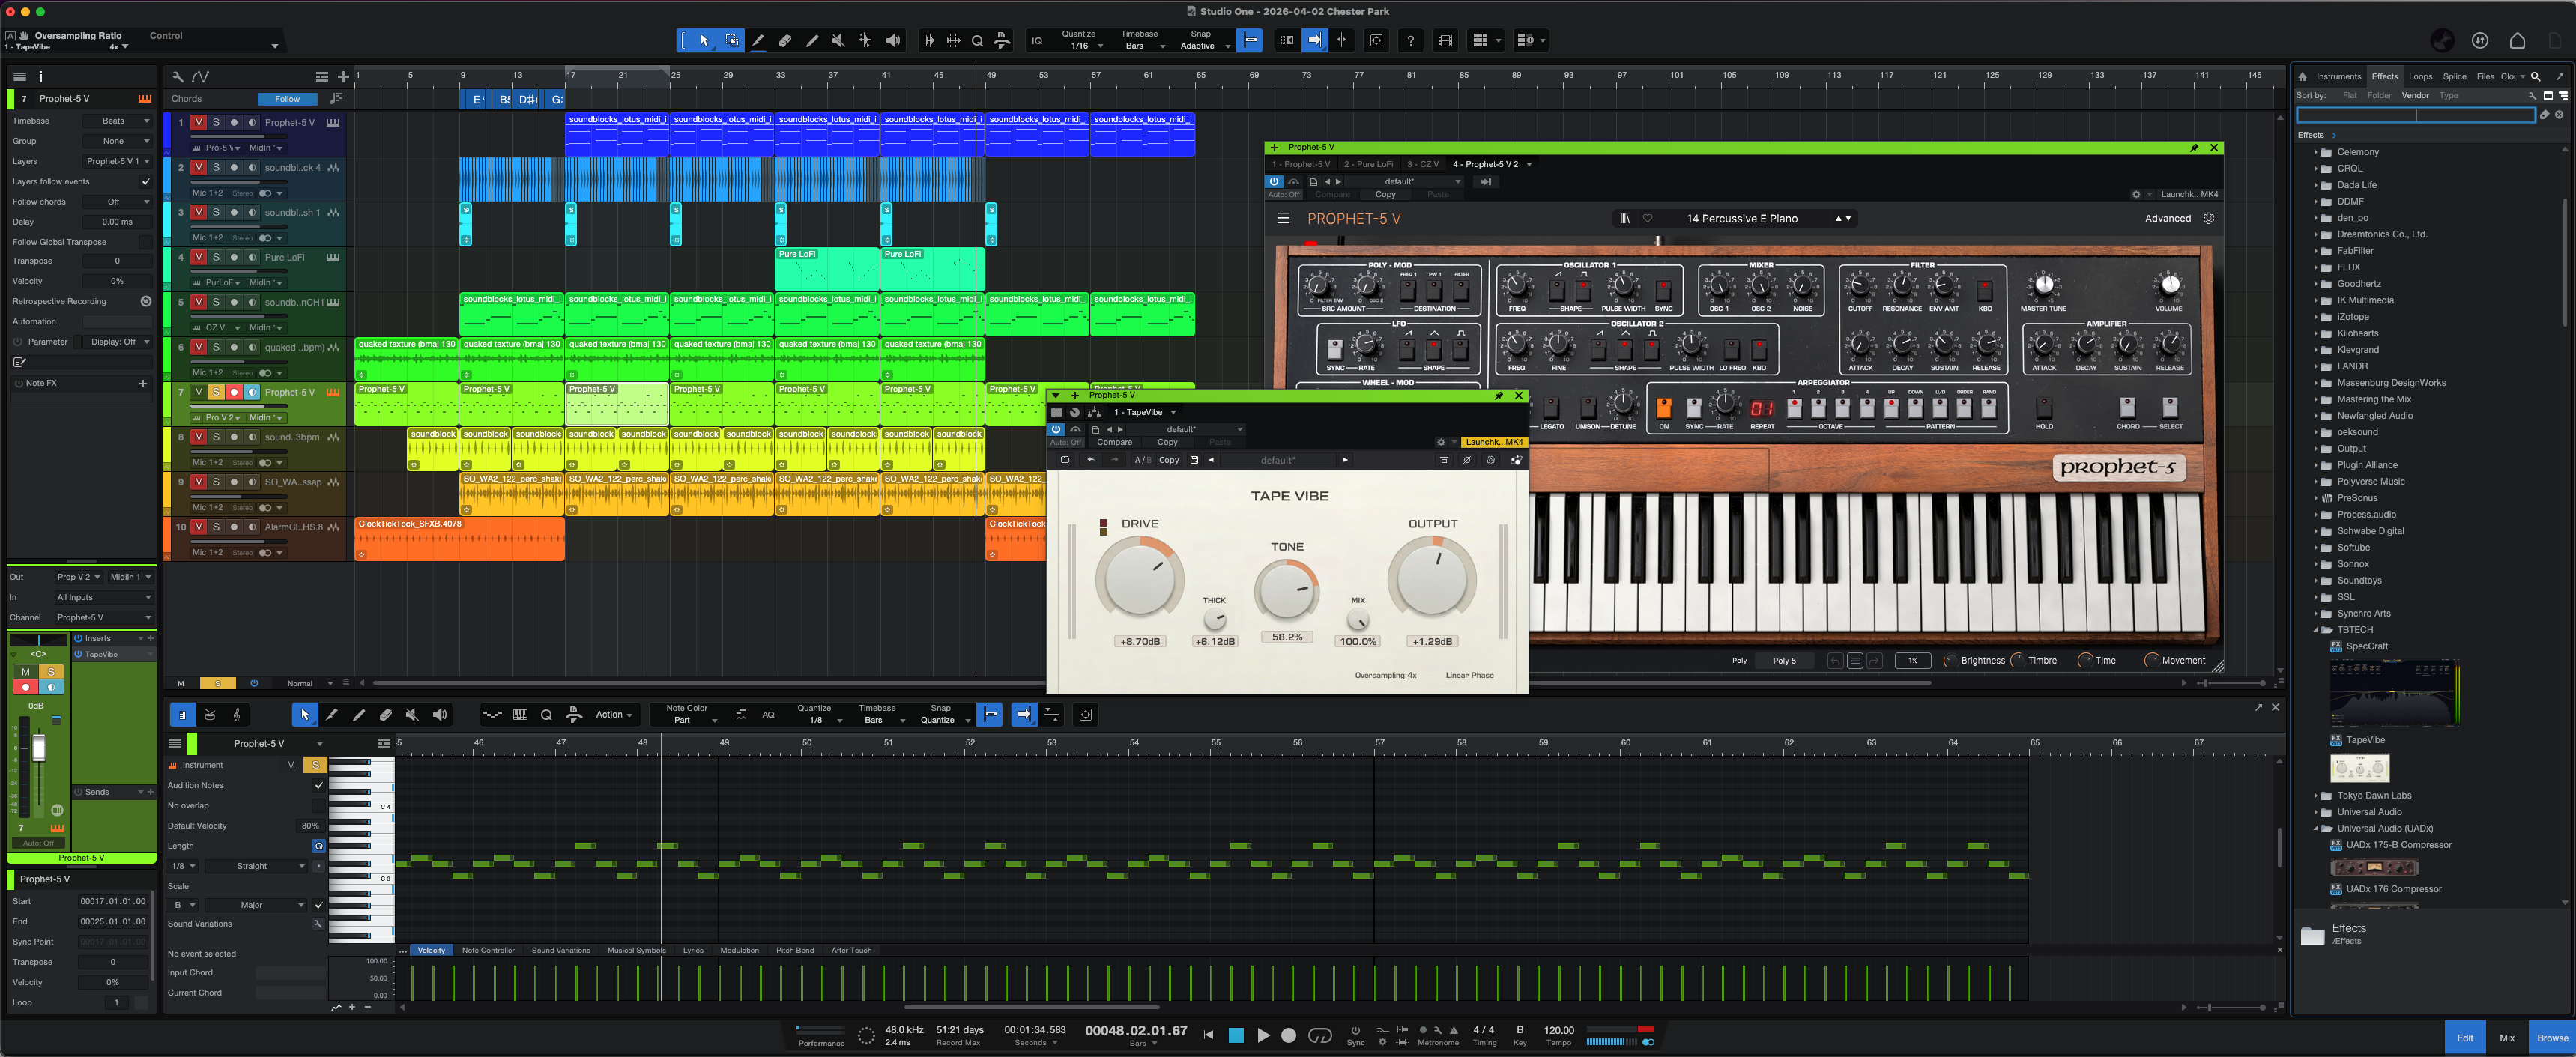This screenshot has width=2576, height=1057.
Task: Open the Prophet-5 V hamburger menu
Action: click(1283, 219)
